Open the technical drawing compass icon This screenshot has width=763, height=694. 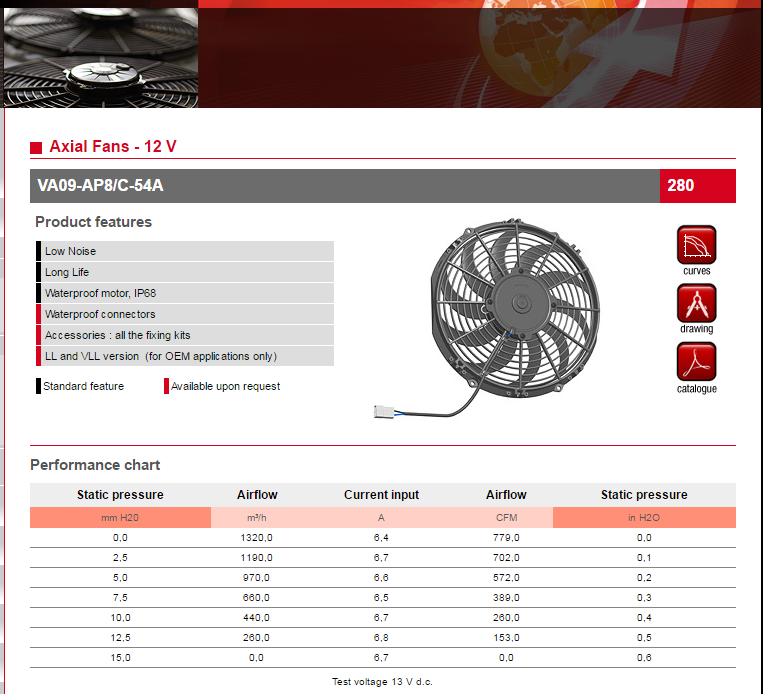tap(696, 303)
